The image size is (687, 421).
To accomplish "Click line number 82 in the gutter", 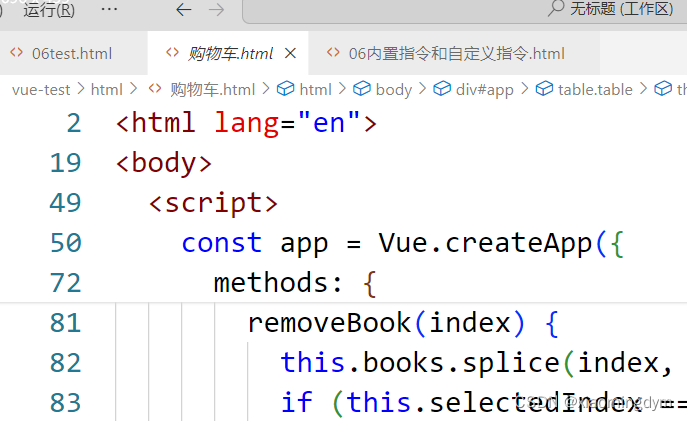I will click(66, 363).
